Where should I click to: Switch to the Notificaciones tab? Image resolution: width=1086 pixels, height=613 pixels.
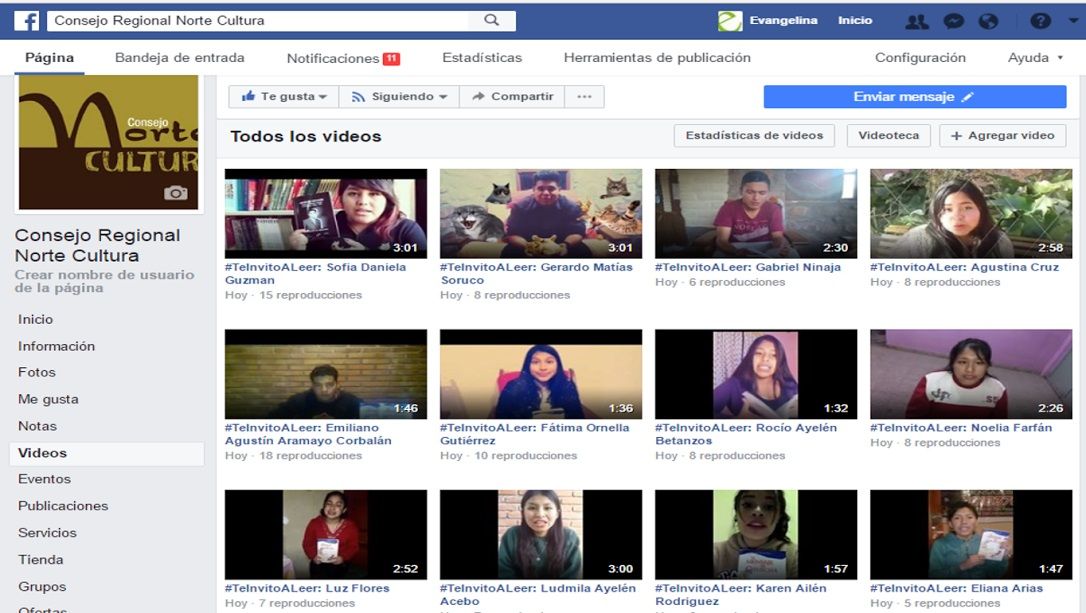(342, 58)
